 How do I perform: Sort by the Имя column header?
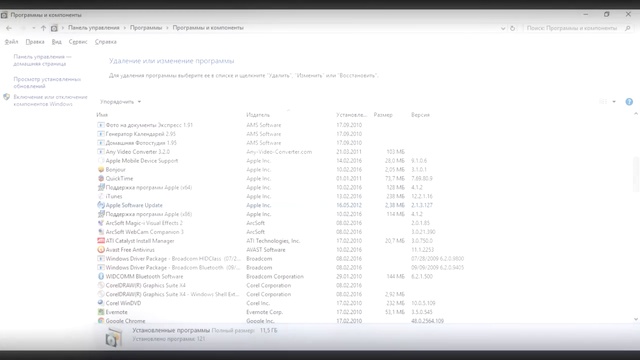pyautogui.click(x=102, y=115)
